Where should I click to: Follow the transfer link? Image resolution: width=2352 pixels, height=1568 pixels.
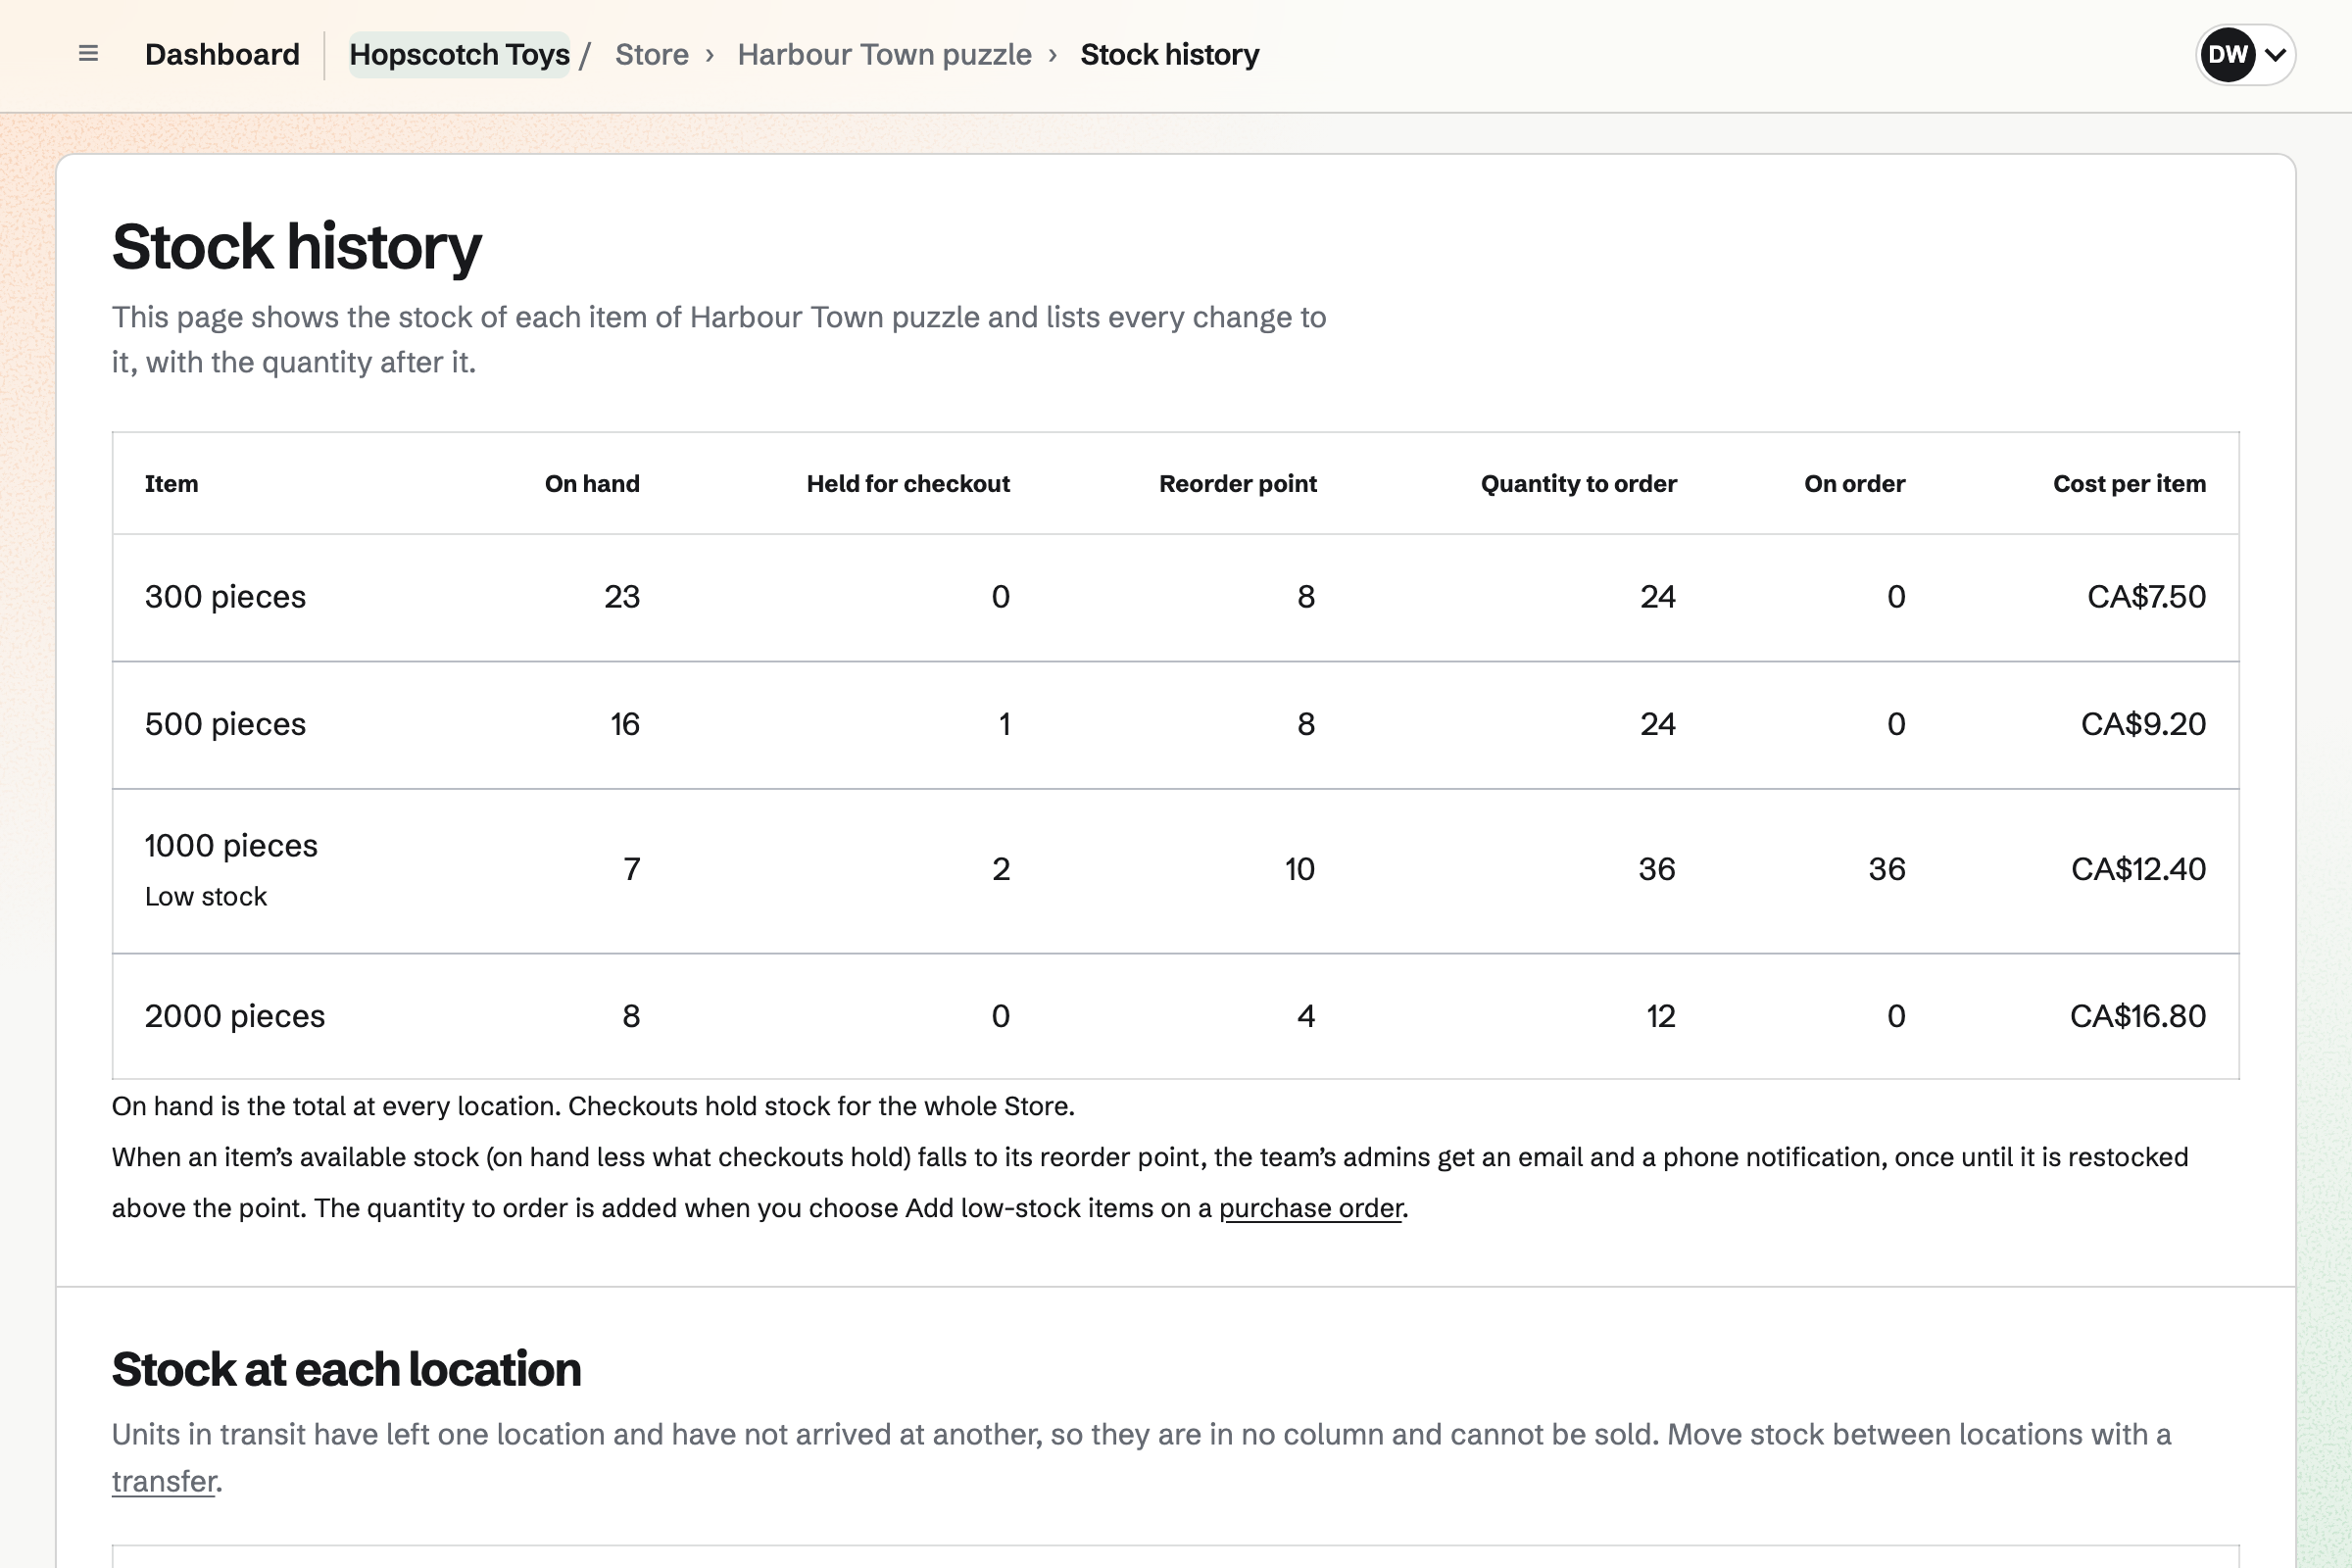point(164,1481)
